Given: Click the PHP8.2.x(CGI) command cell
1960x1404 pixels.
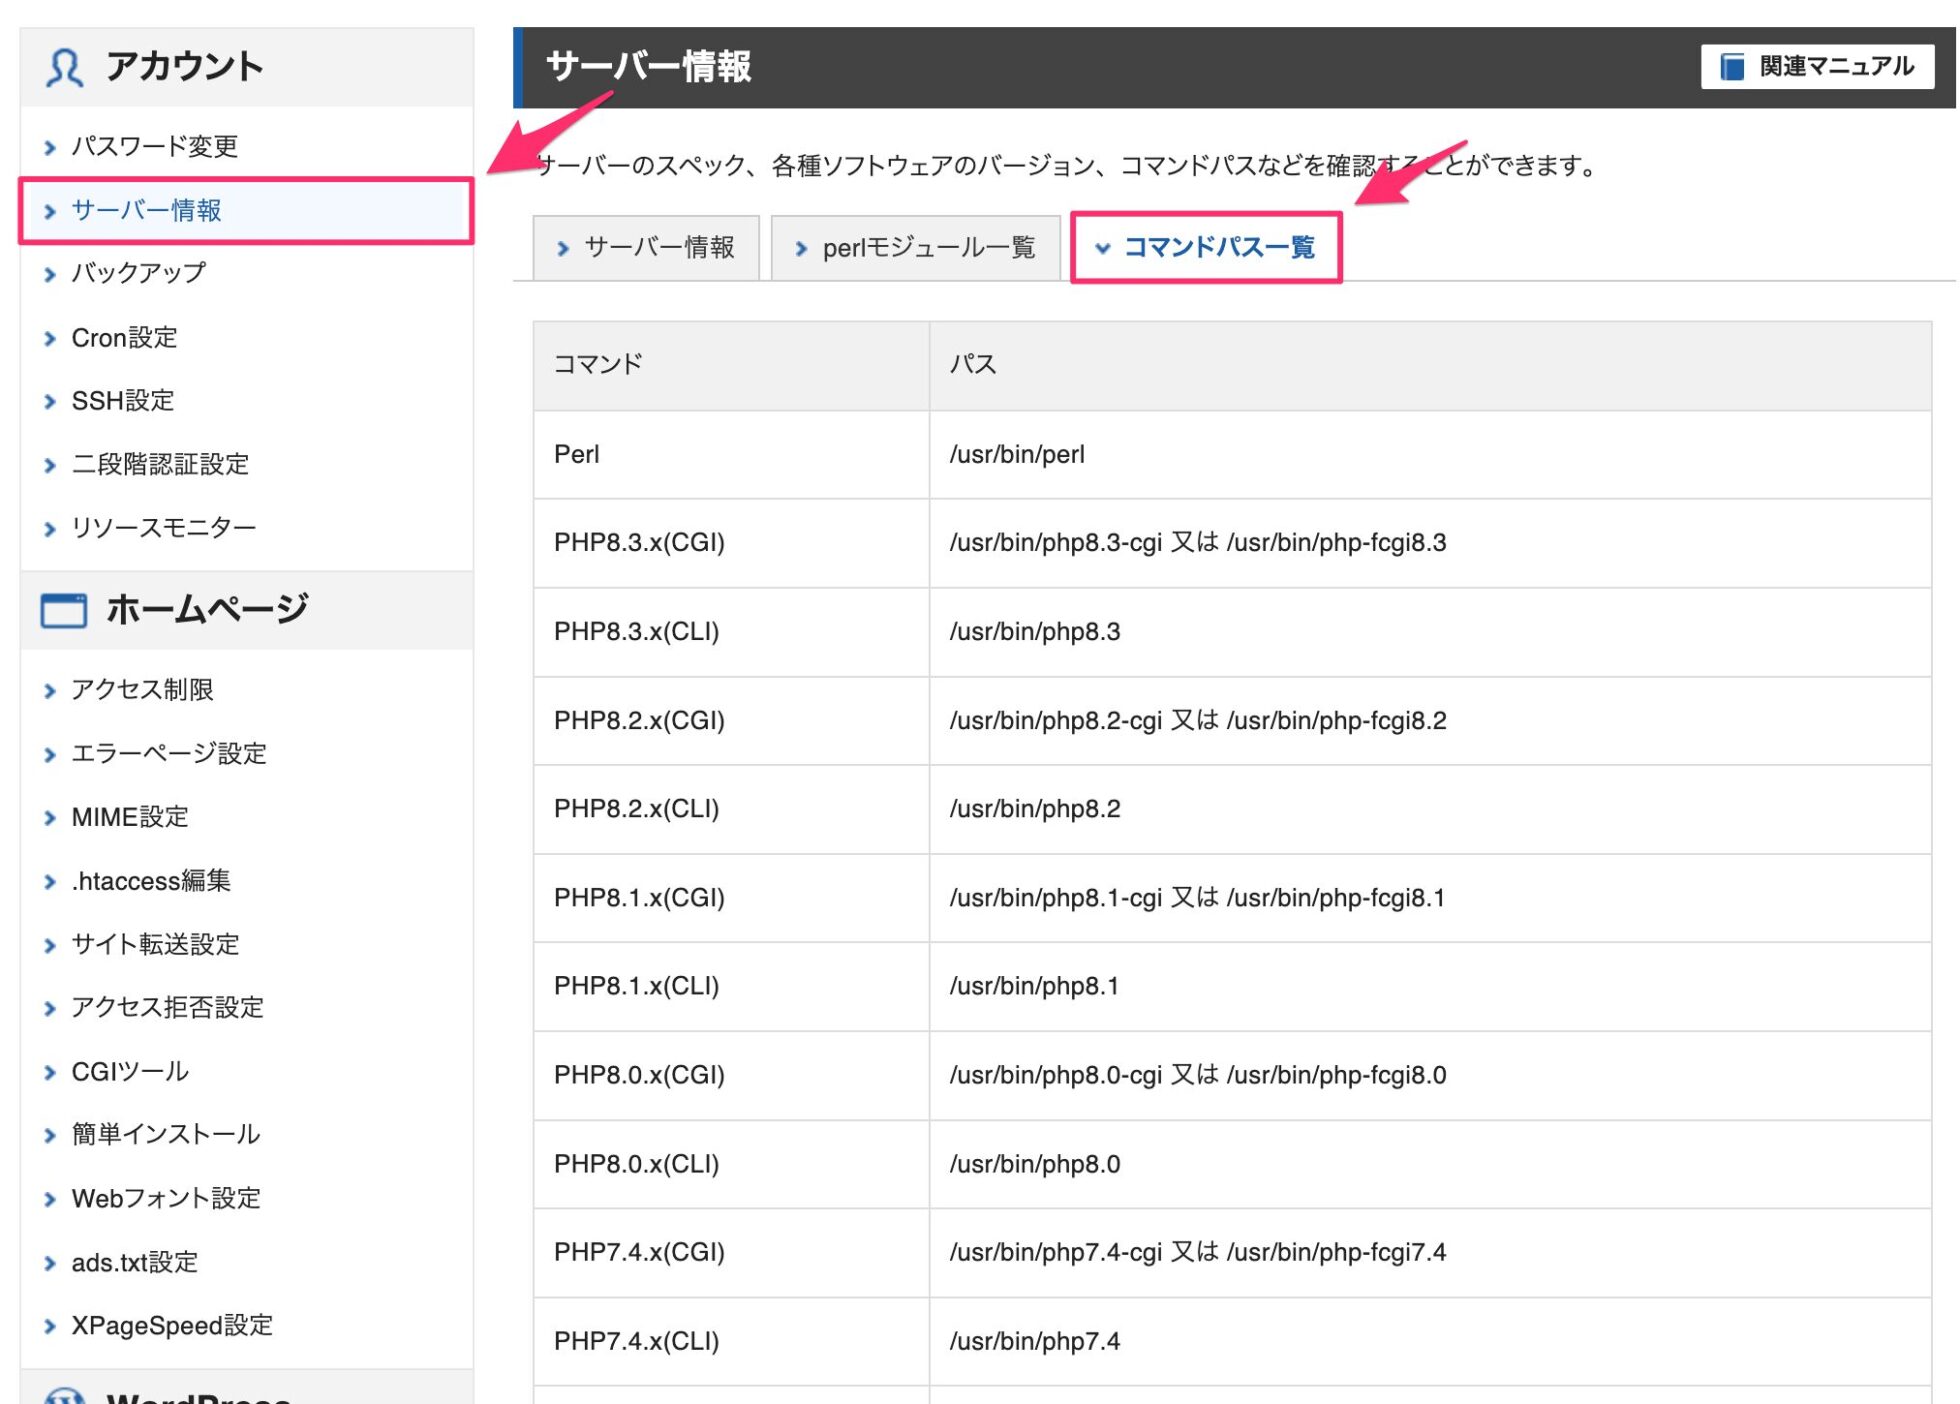Looking at the screenshot, I should click(x=731, y=721).
